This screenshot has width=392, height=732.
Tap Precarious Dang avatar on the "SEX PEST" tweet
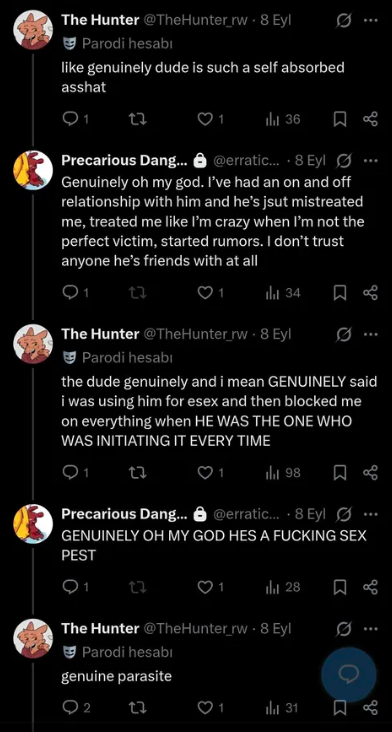(32, 523)
